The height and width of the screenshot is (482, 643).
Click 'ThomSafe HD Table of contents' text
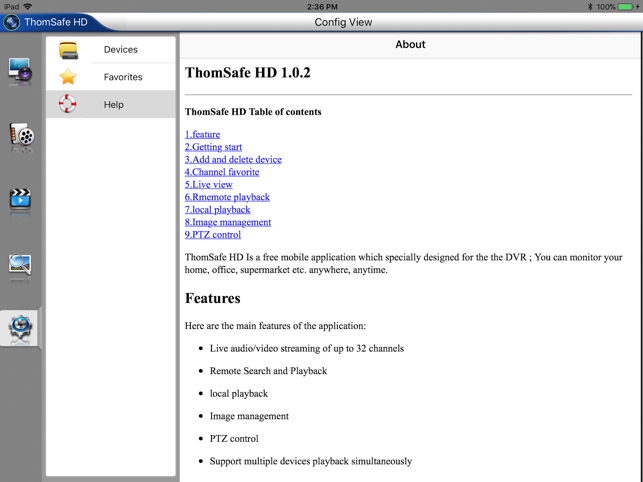[253, 112]
